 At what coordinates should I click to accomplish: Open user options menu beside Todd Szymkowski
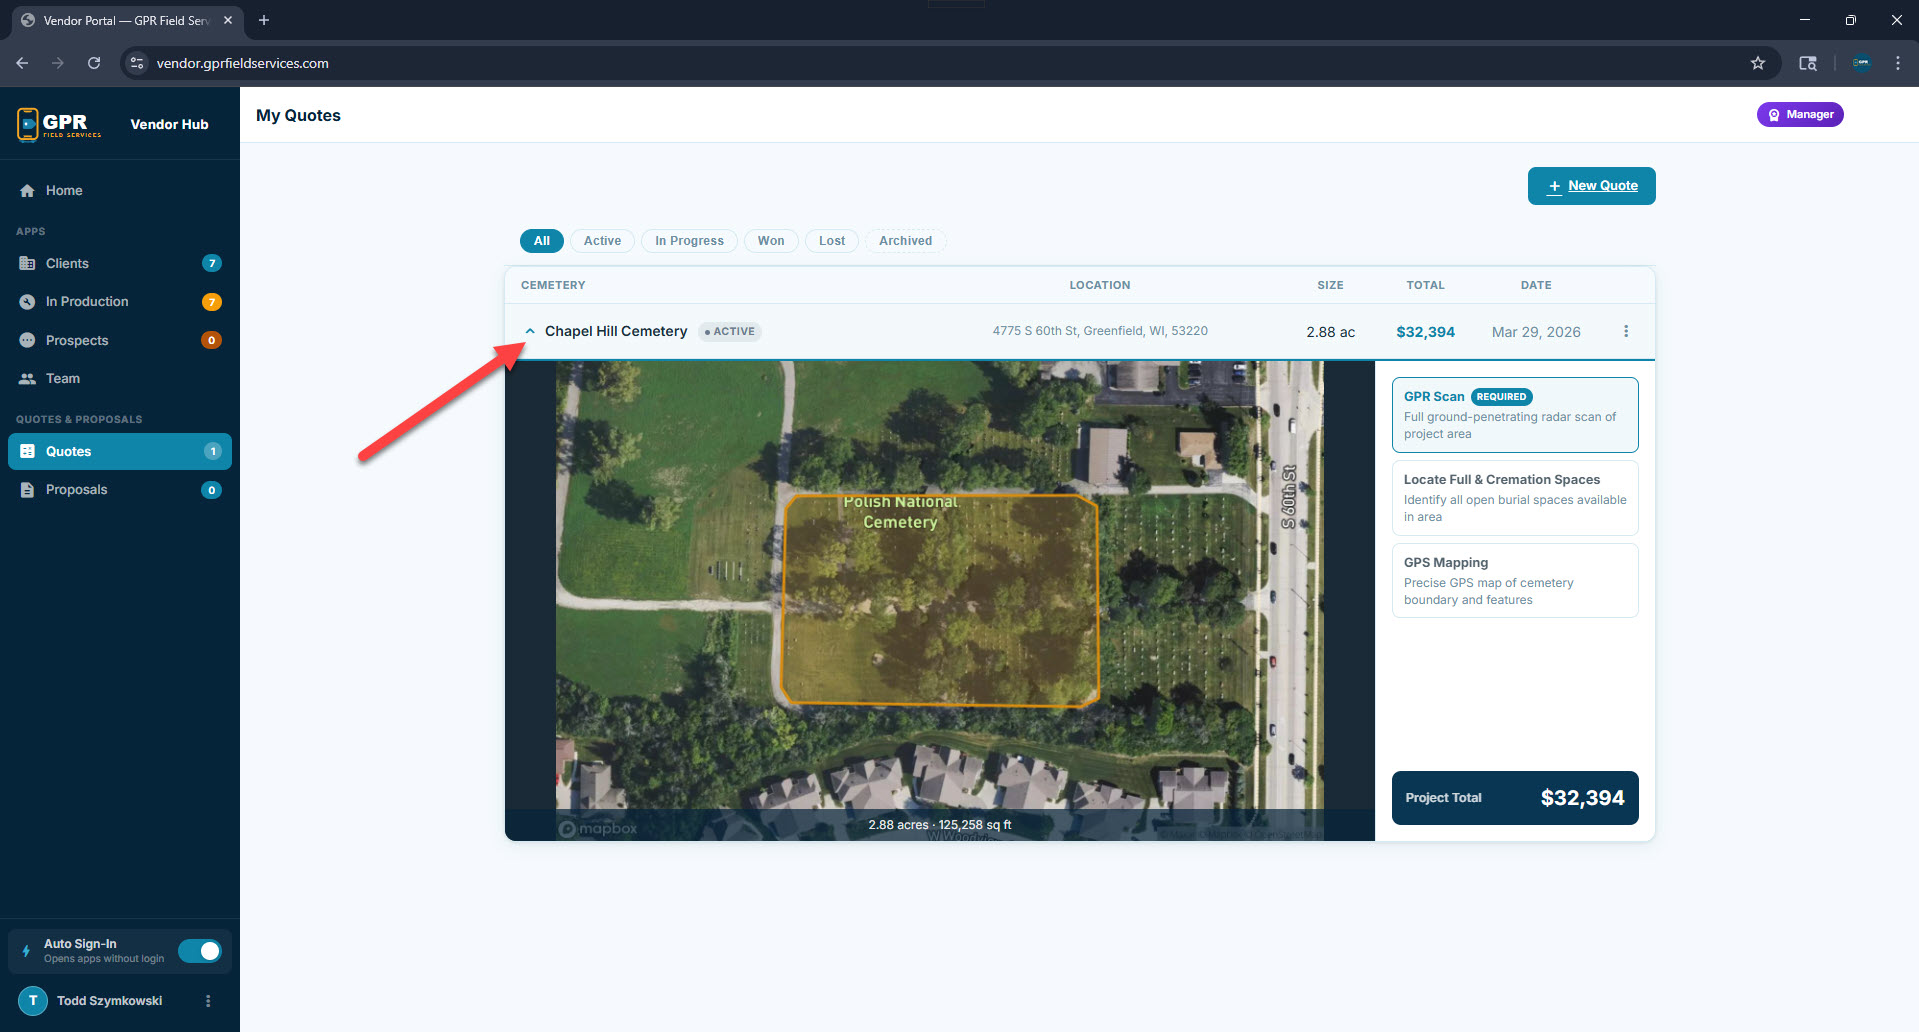[208, 1001]
